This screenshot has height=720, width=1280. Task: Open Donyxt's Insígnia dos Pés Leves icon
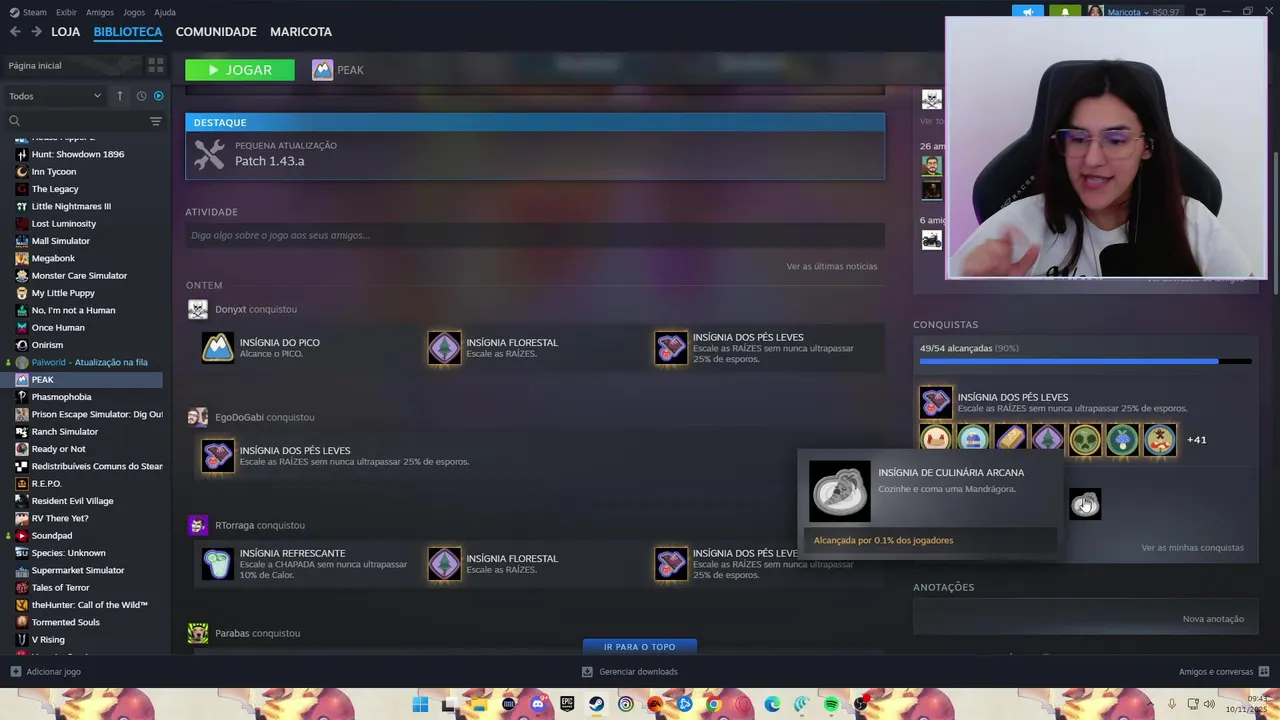(x=671, y=348)
